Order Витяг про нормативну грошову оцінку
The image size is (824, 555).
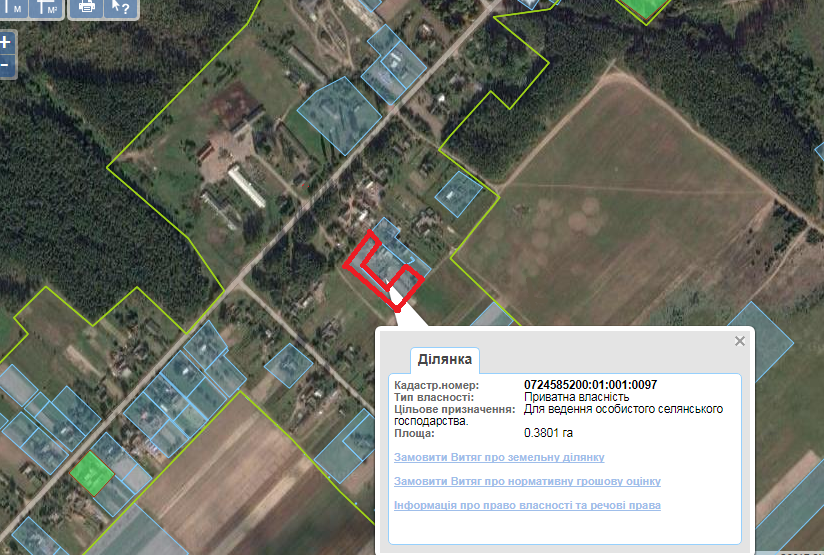(x=527, y=481)
